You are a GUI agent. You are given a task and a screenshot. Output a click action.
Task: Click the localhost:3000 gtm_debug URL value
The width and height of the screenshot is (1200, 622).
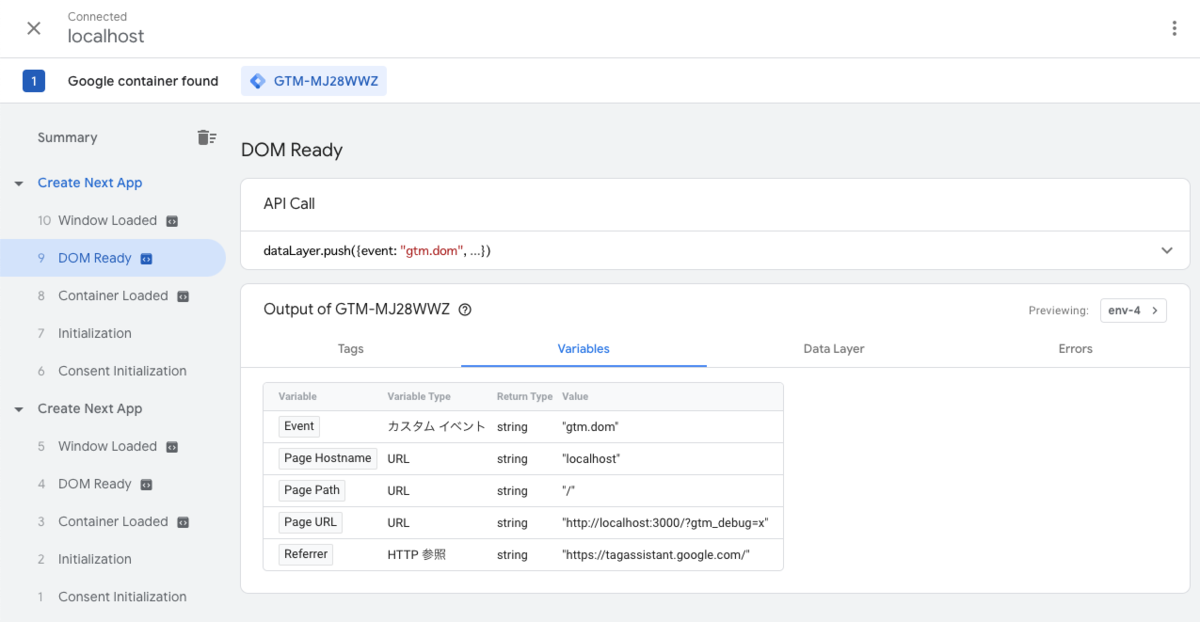click(x=665, y=523)
